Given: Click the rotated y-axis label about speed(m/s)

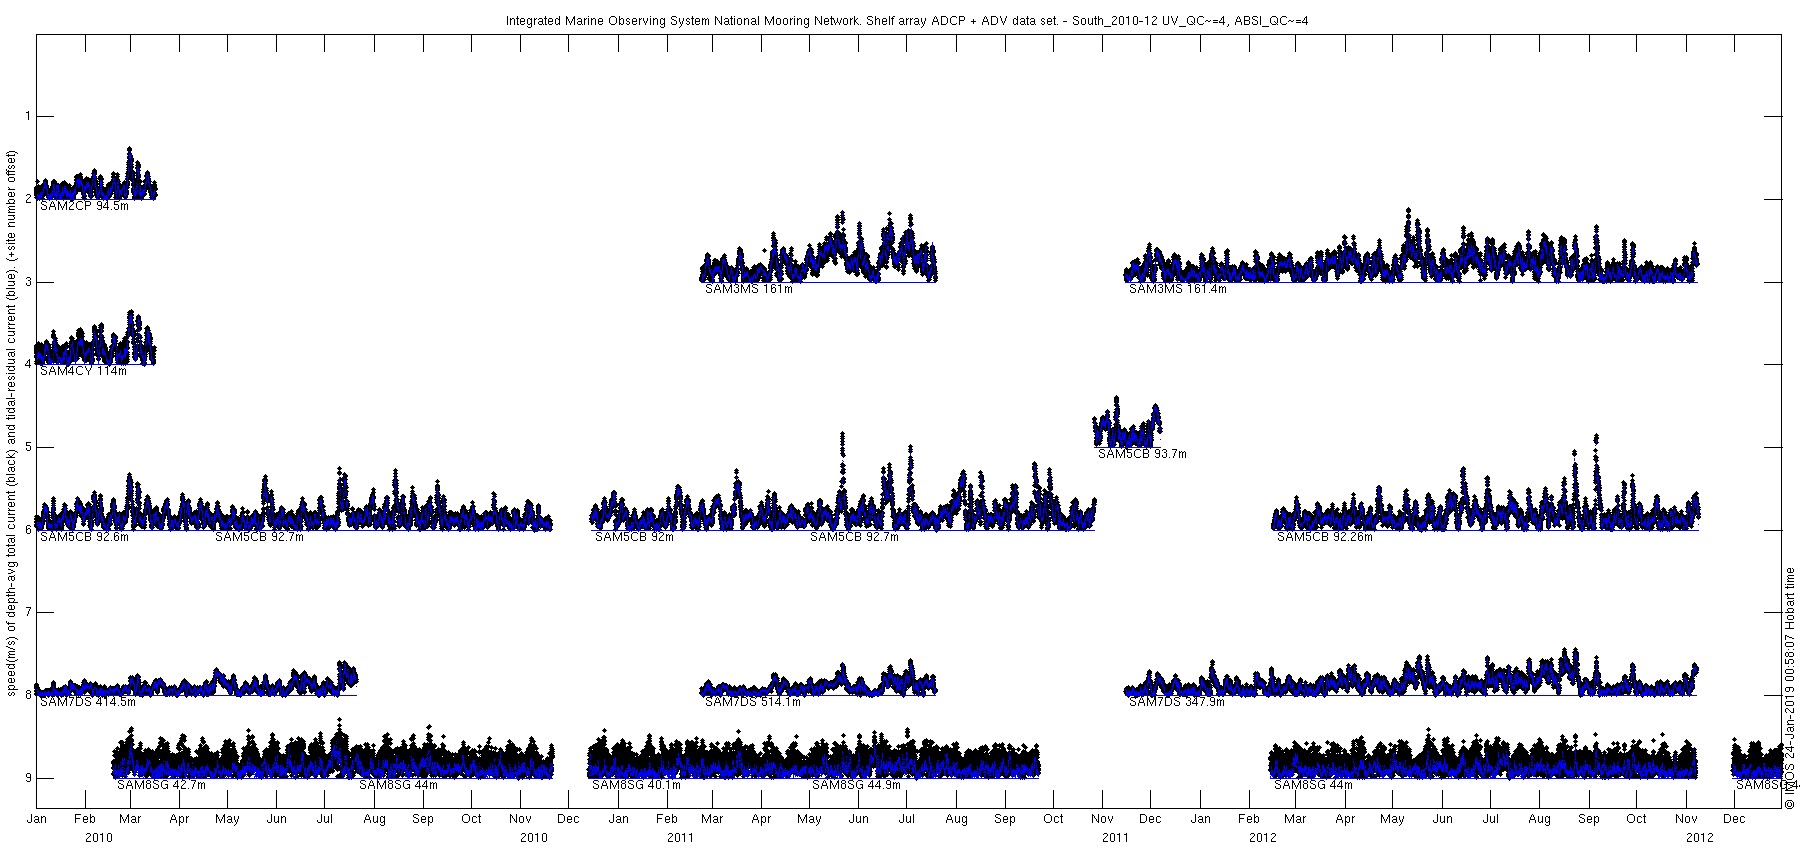Looking at the screenshot, I should coord(12,424).
